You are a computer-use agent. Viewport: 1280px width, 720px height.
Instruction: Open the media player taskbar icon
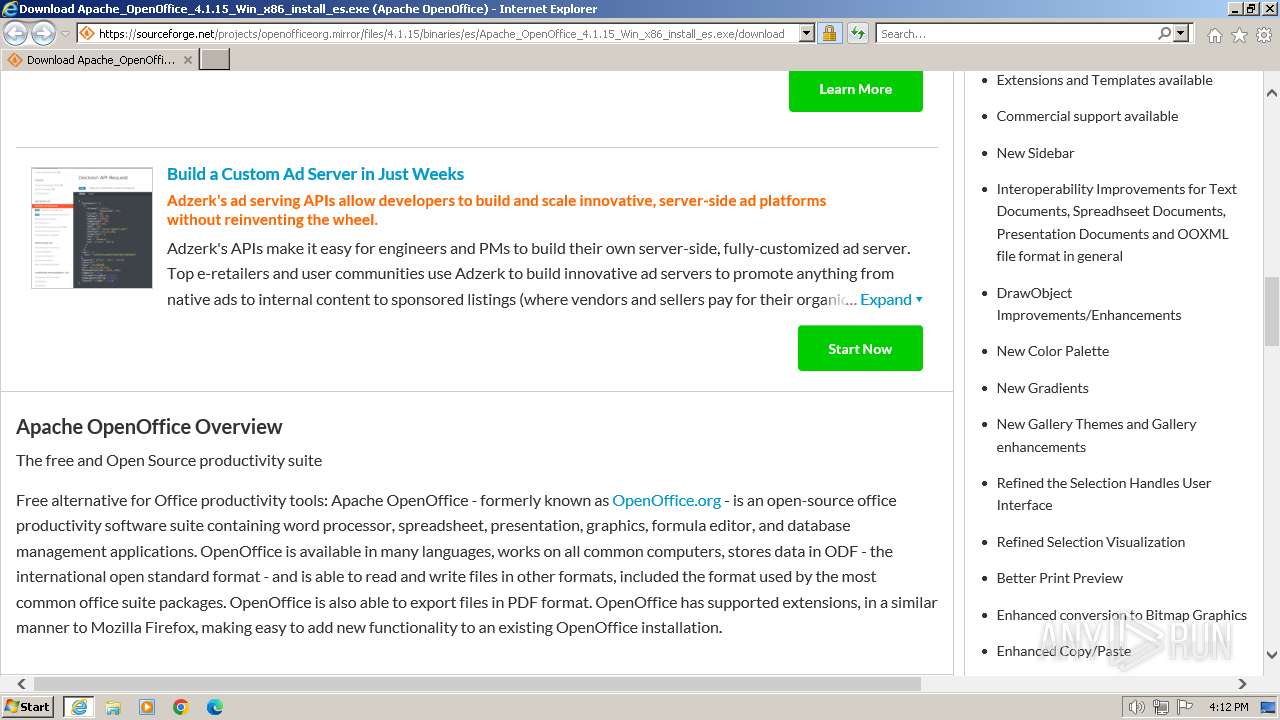pyautogui.click(x=147, y=707)
